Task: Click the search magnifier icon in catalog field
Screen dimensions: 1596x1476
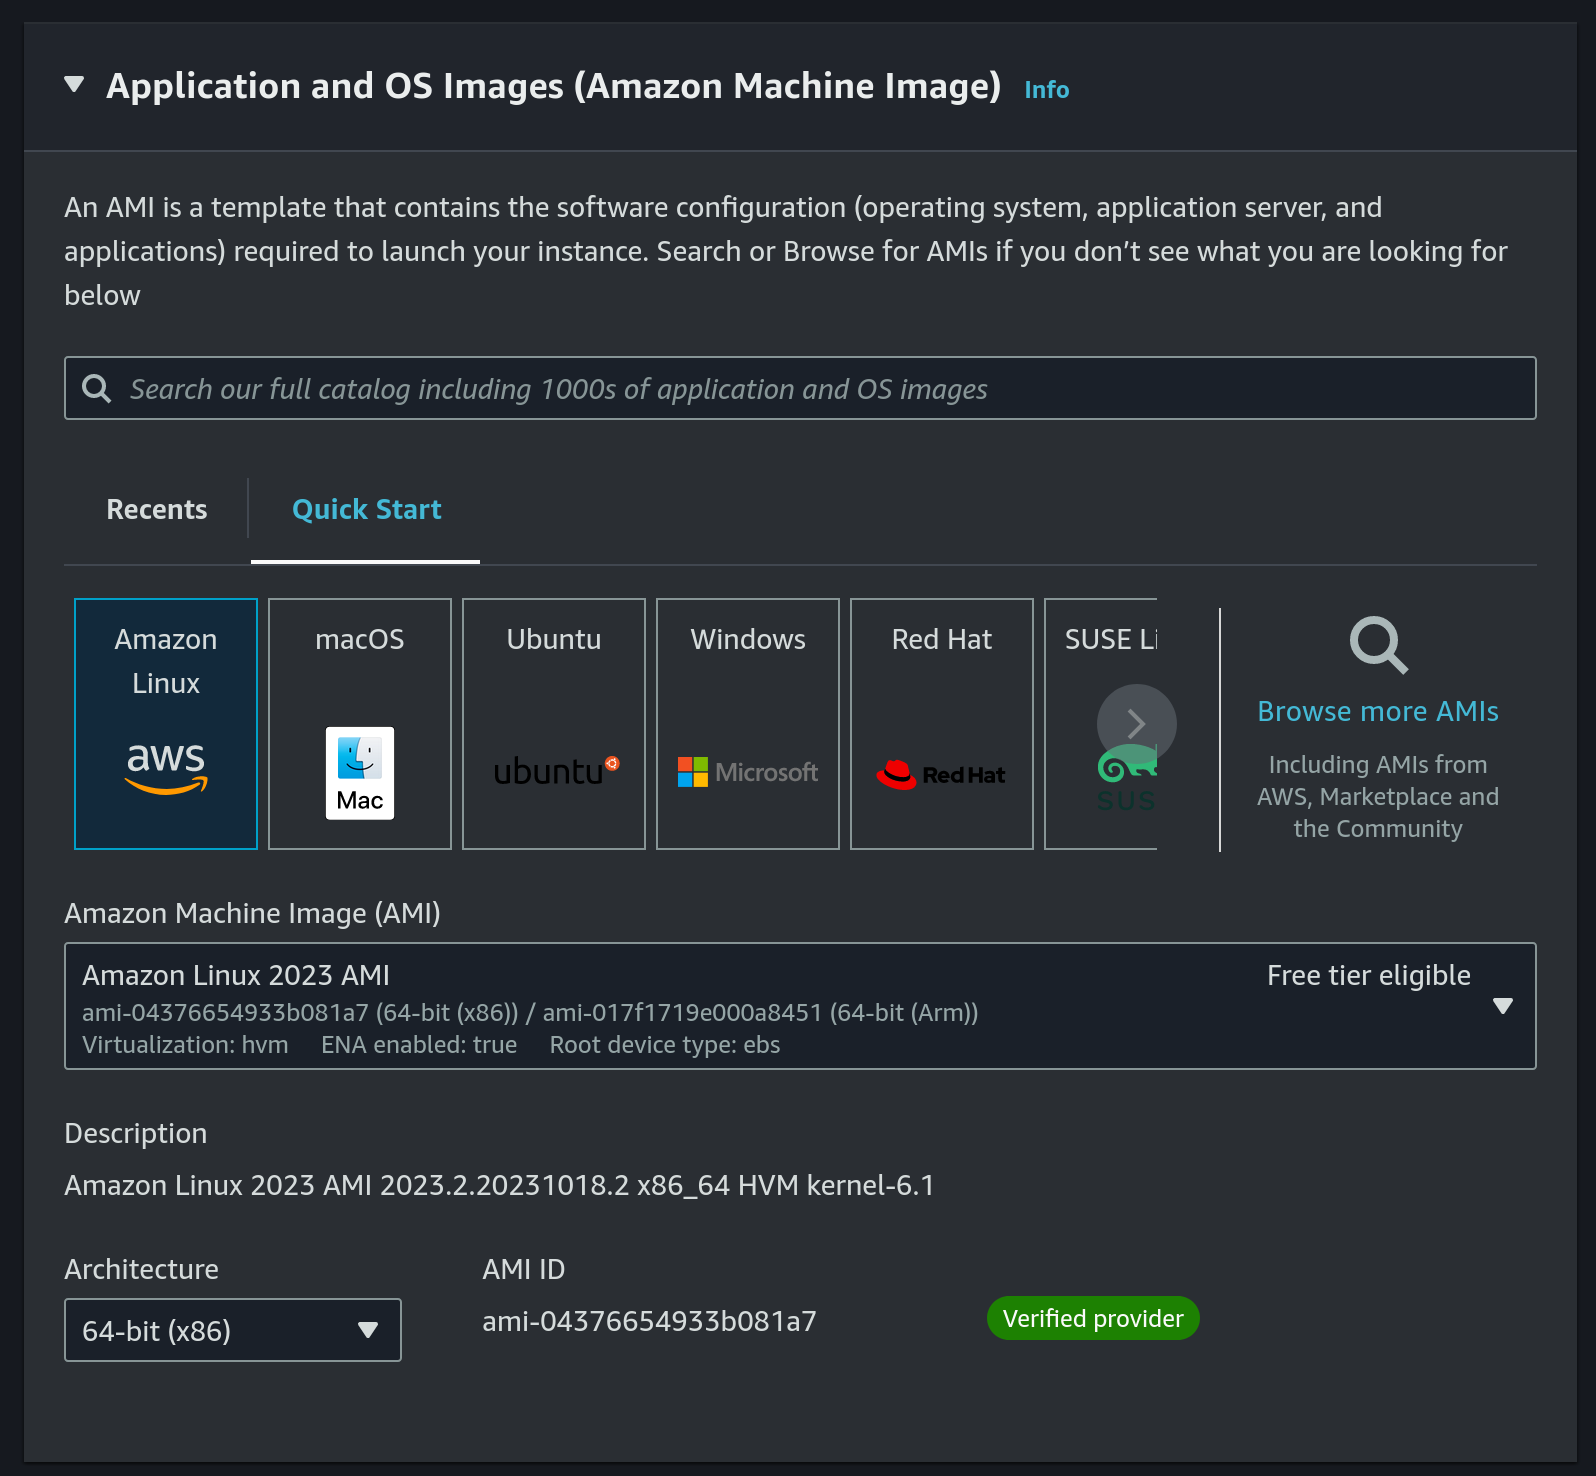Action: tap(96, 388)
